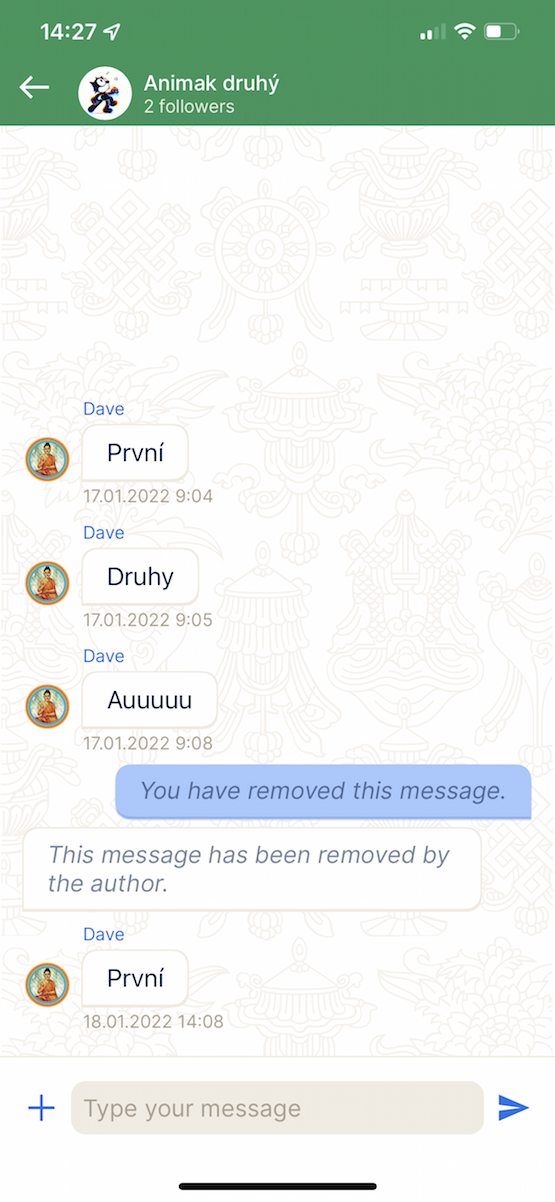Screen dimensions: 555x1202
Task: Tap the plus attachment icon
Action: click(x=41, y=1107)
